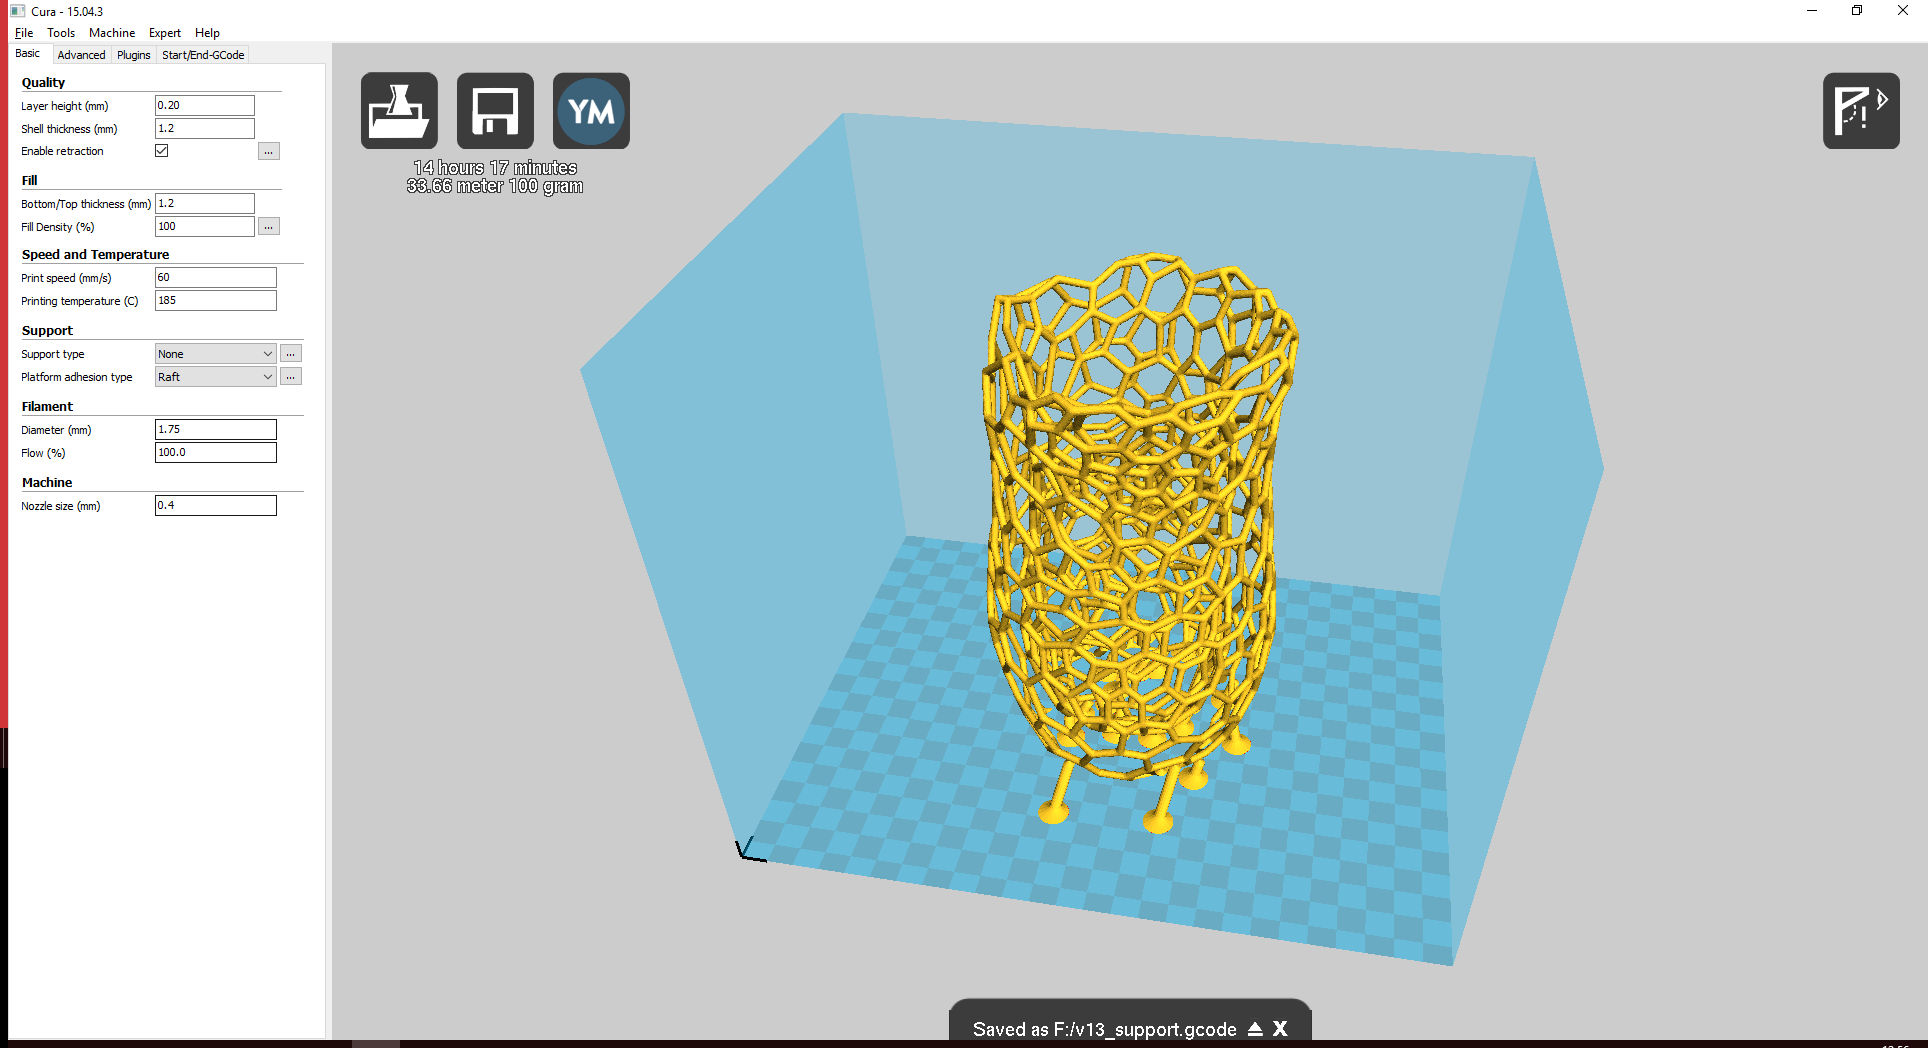Dismiss the Saved as gcode notification
The width and height of the screenshot is (1928, 1048).
[x=1280, y=1028]
